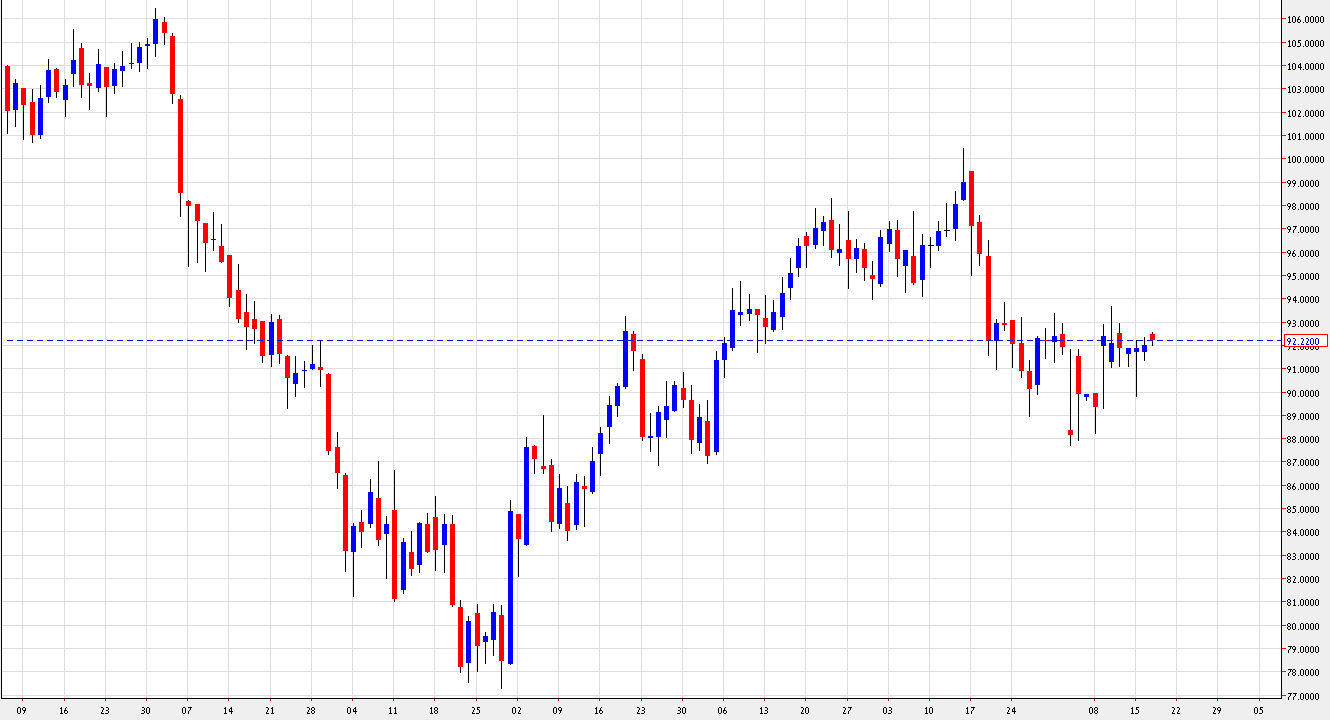Select the 84.0000 price axis label

click(1304, 533)
